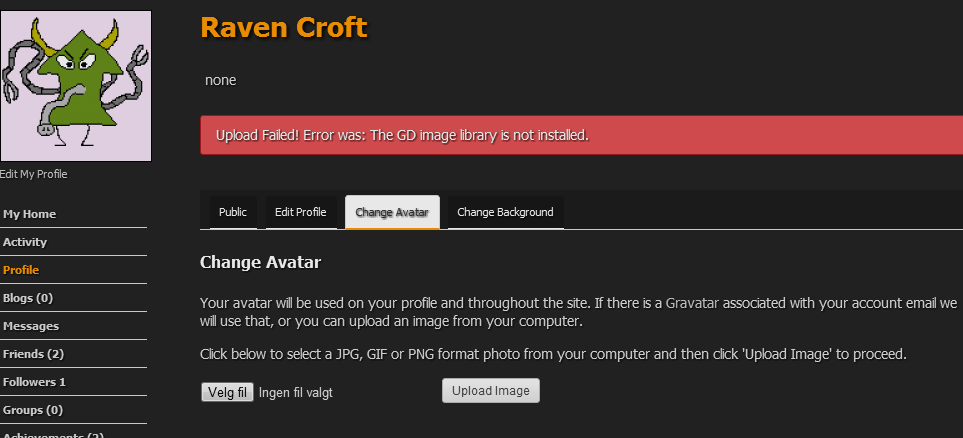
Task: Click the red Upload Failed error banner
Action: [580, 135]
